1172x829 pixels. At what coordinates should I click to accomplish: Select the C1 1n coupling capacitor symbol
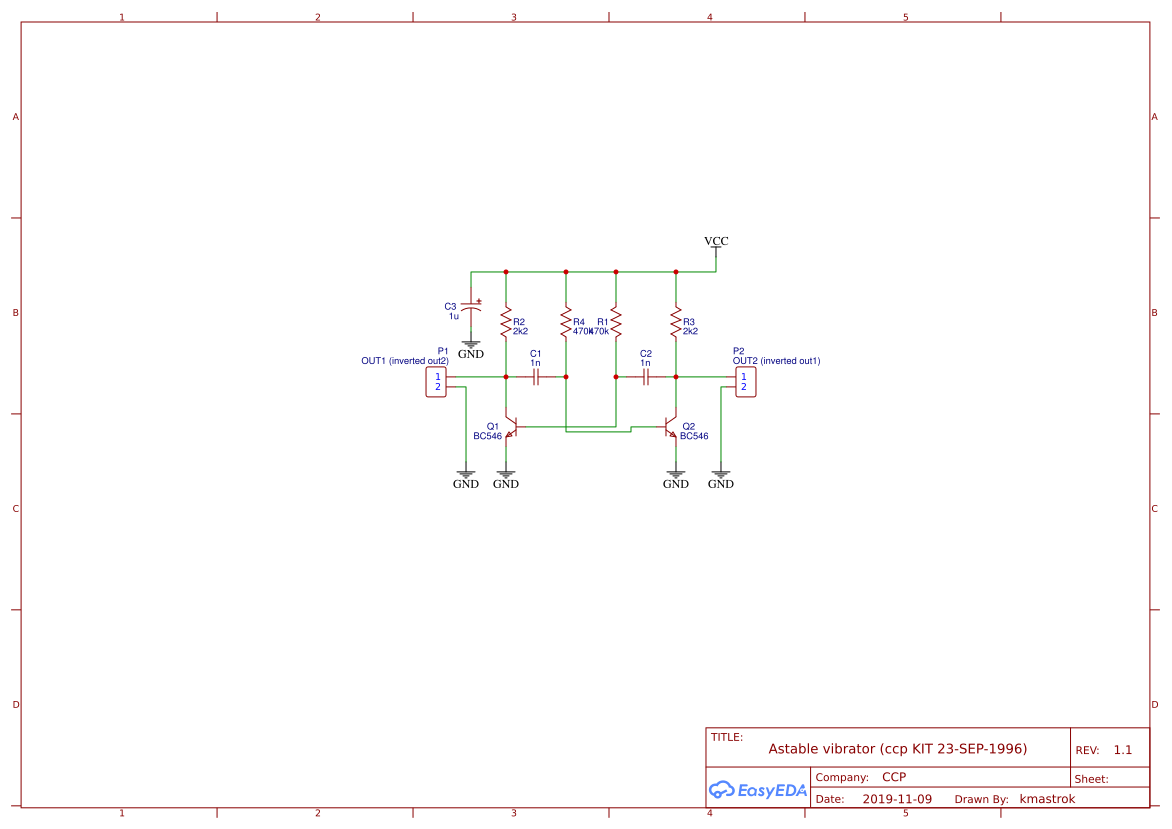535,376
